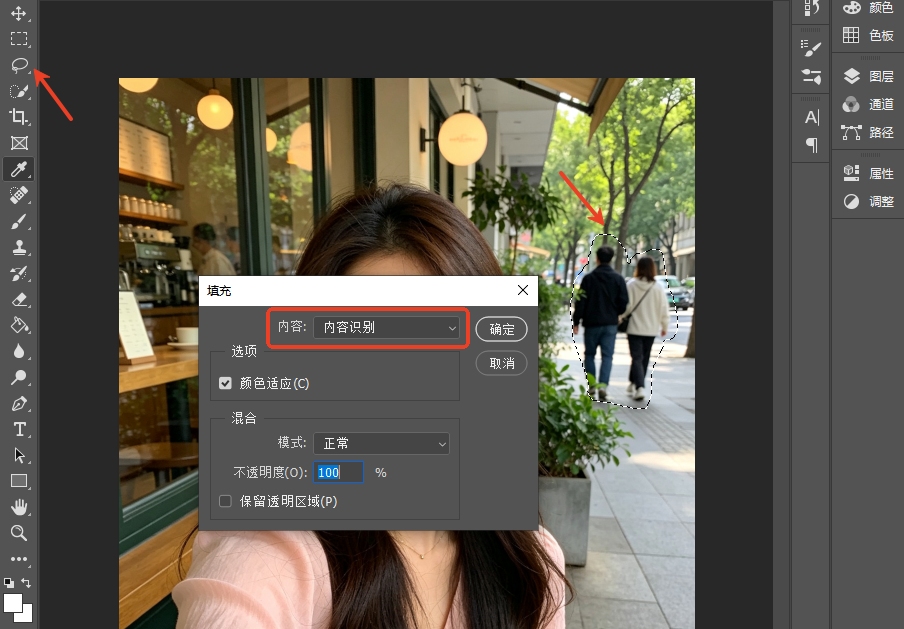Cancel the dialog with 取消

[502, 363]
